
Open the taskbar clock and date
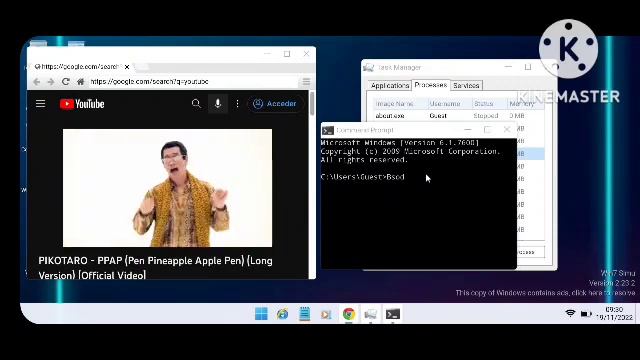click(x=614, y=313)
